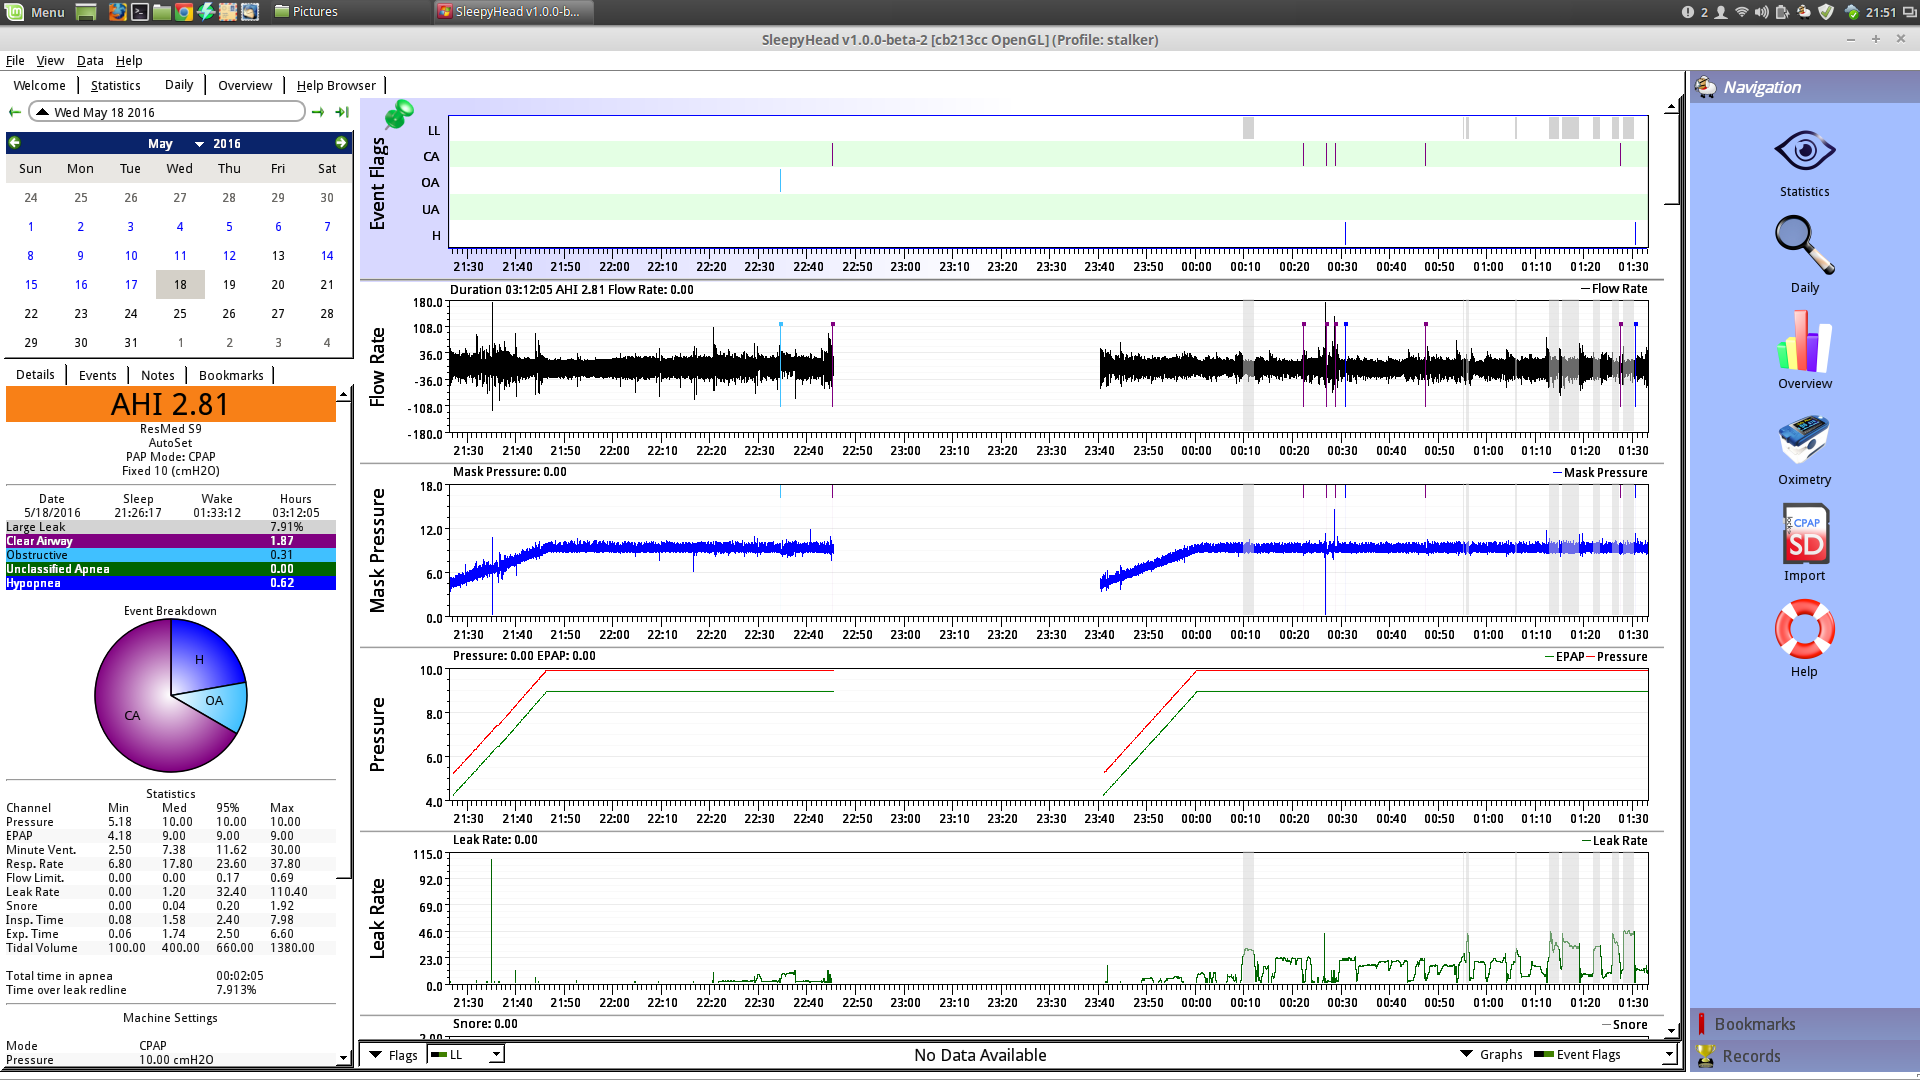Click the CPAP SD card Import icon
The height and width of the screenshot is (1080, 1920).
1804,534
